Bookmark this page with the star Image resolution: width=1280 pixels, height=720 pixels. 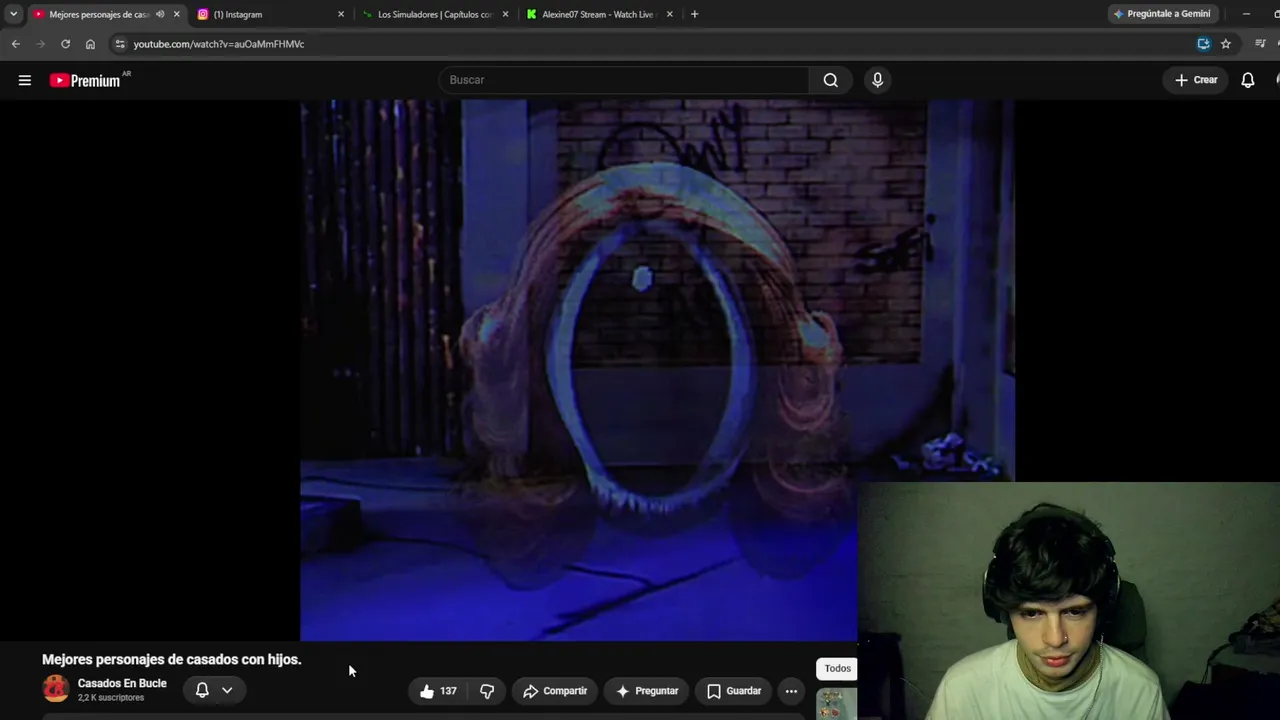(1226, 44)
